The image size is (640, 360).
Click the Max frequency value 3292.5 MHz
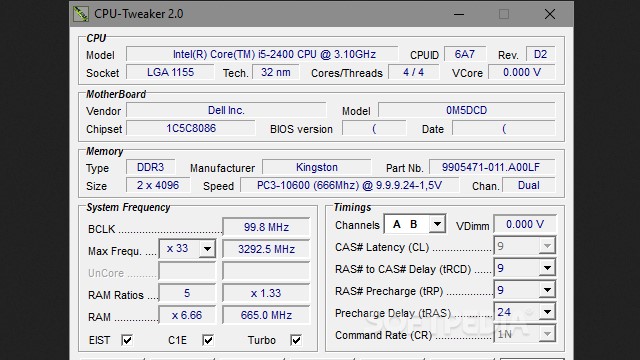pyautogui.click(x=266, y=249)
